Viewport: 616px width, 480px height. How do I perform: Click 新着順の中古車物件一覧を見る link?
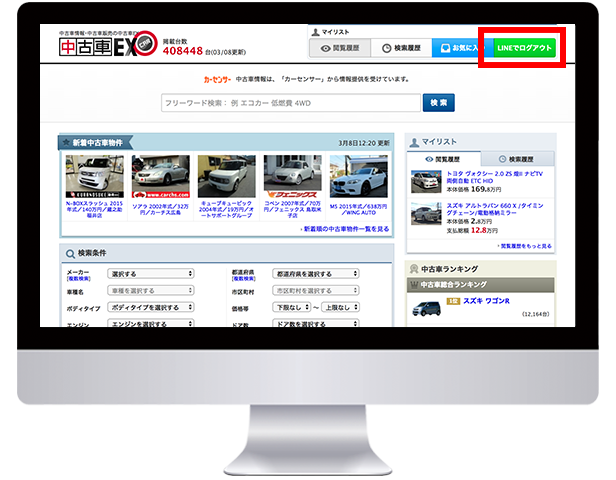(x=343, y=229)
